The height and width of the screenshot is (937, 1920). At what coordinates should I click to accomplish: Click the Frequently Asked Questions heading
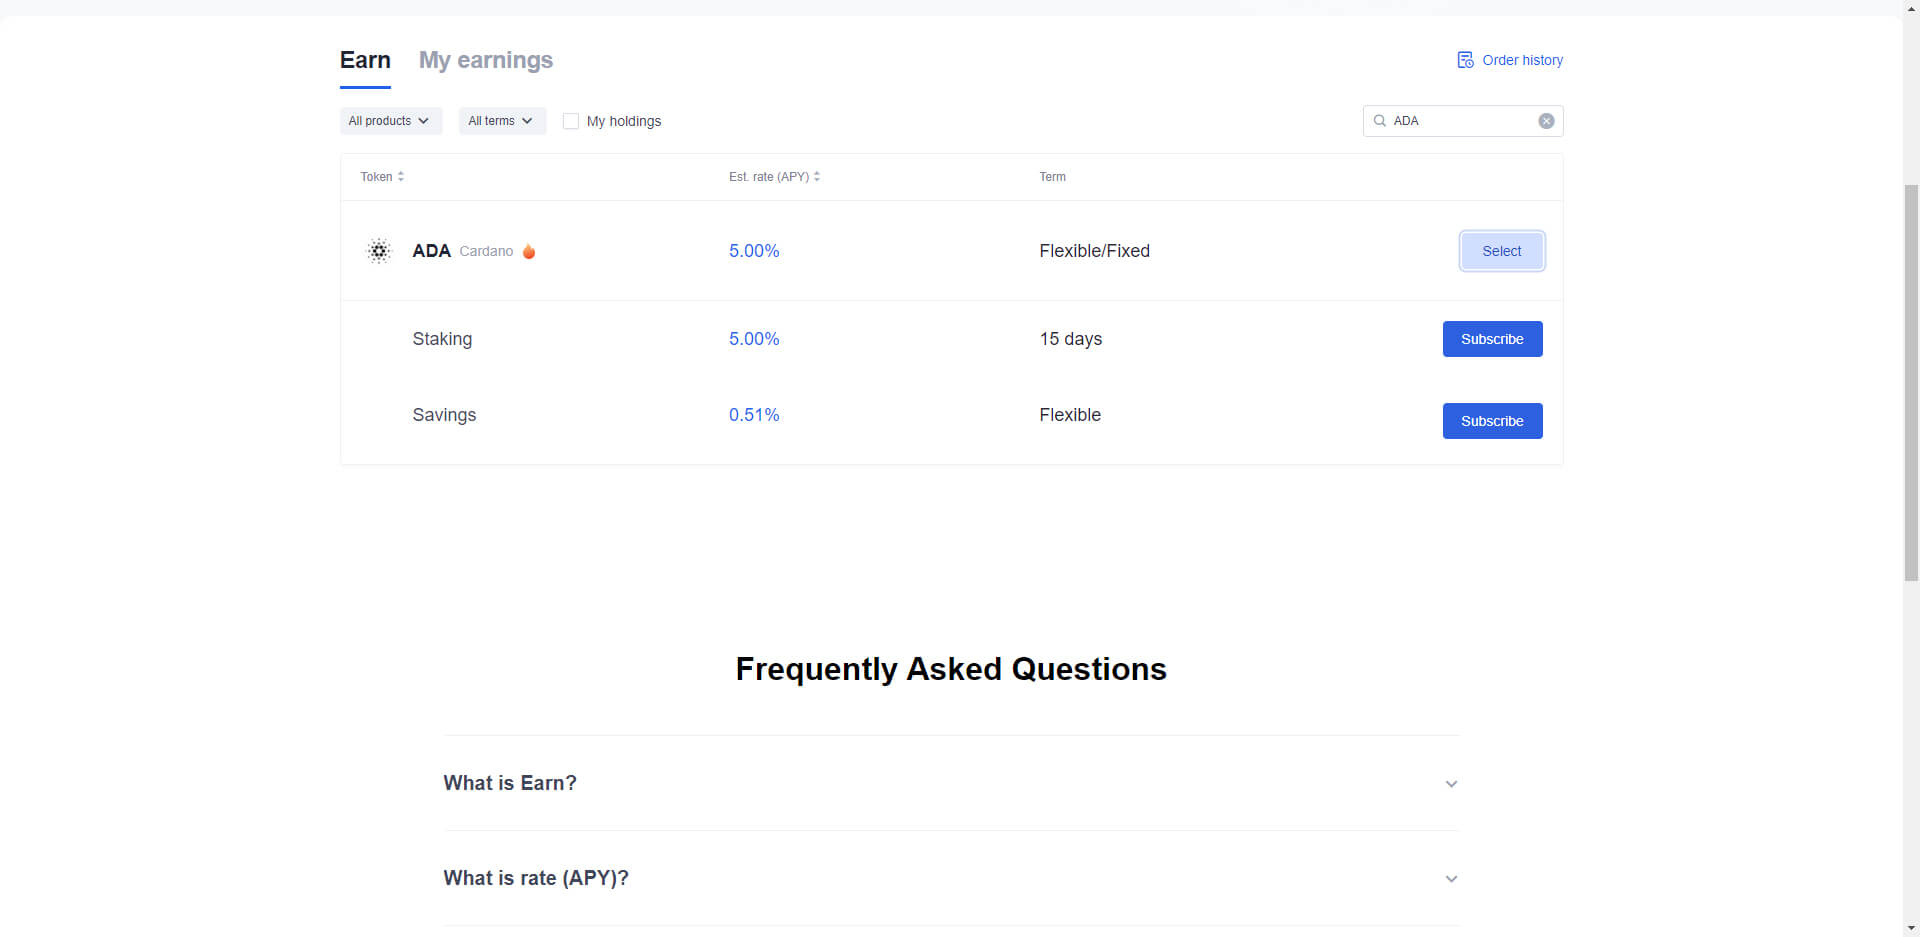(x=951, y=669)
